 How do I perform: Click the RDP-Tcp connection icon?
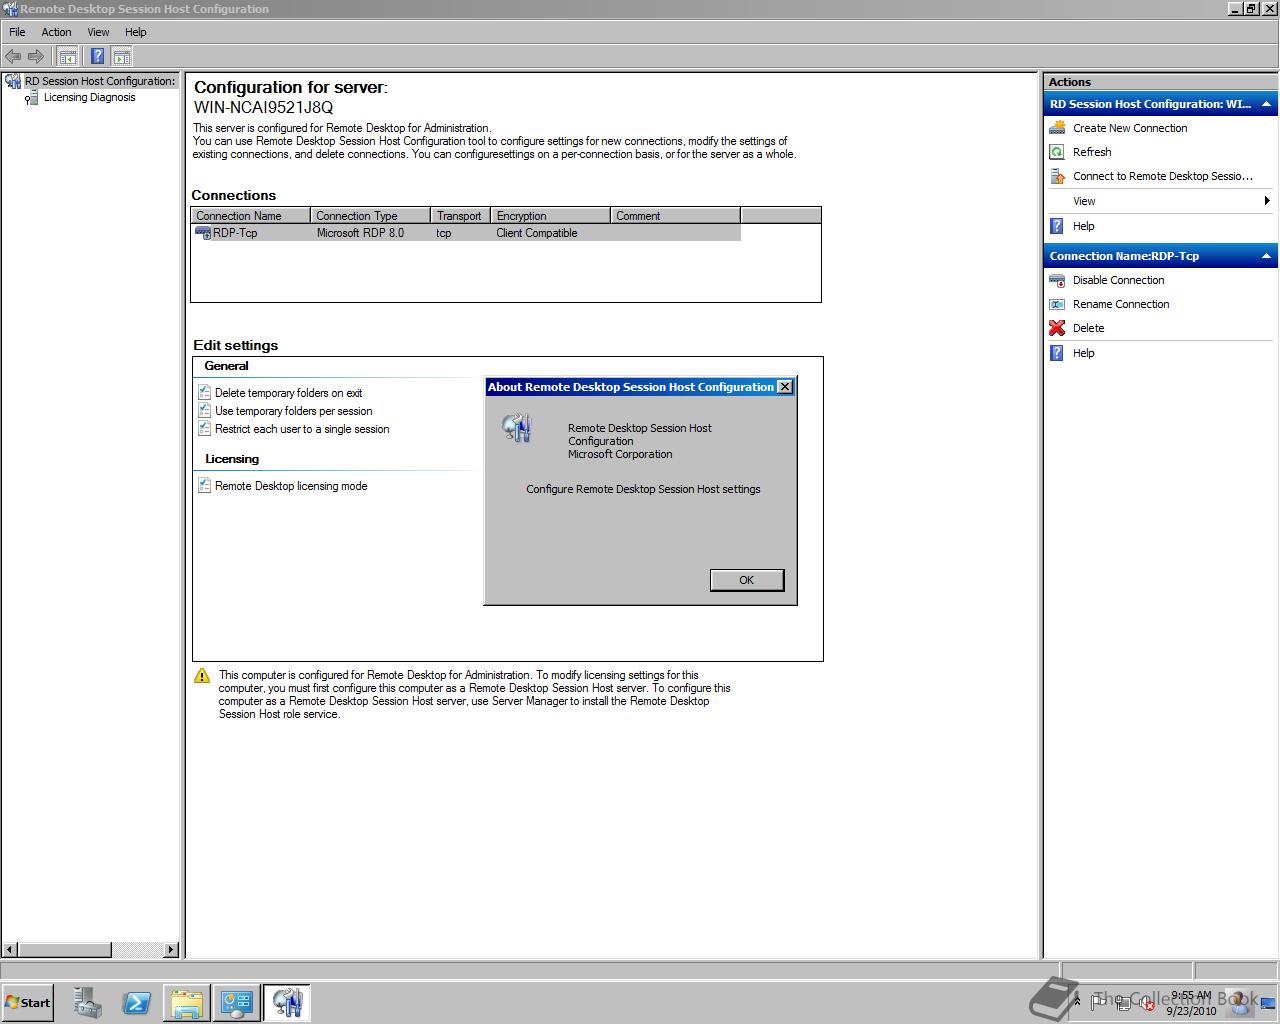203,233
